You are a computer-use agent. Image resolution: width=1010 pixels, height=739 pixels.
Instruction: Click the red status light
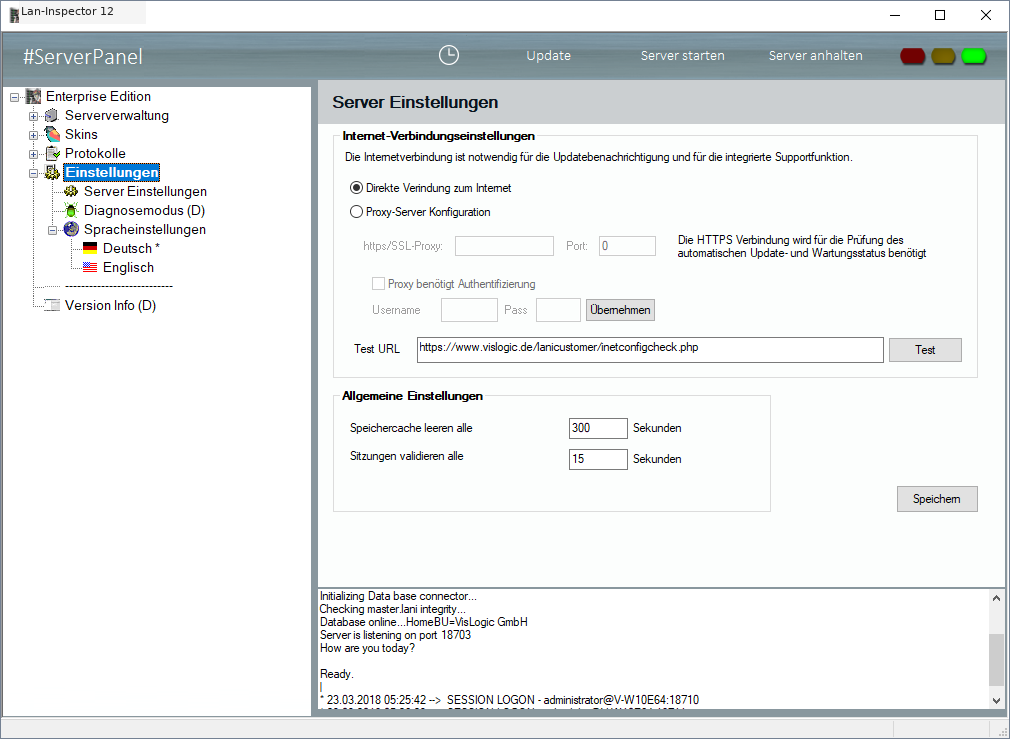(912, 56)
